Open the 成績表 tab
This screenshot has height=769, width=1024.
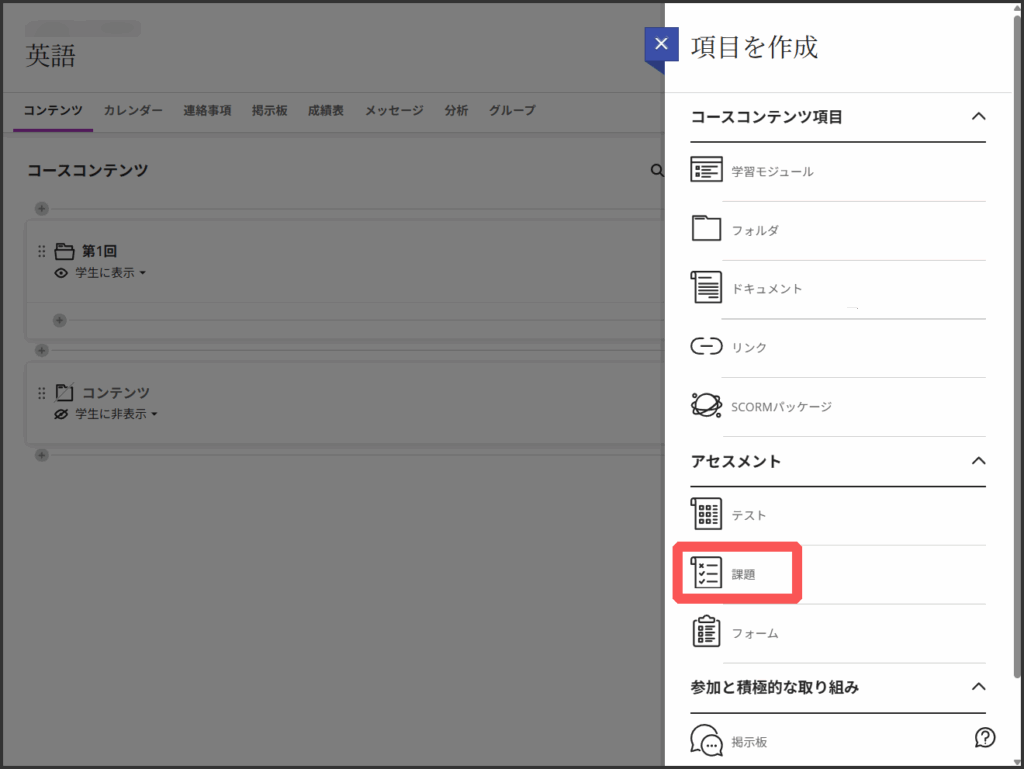click(x=325, y=111)
